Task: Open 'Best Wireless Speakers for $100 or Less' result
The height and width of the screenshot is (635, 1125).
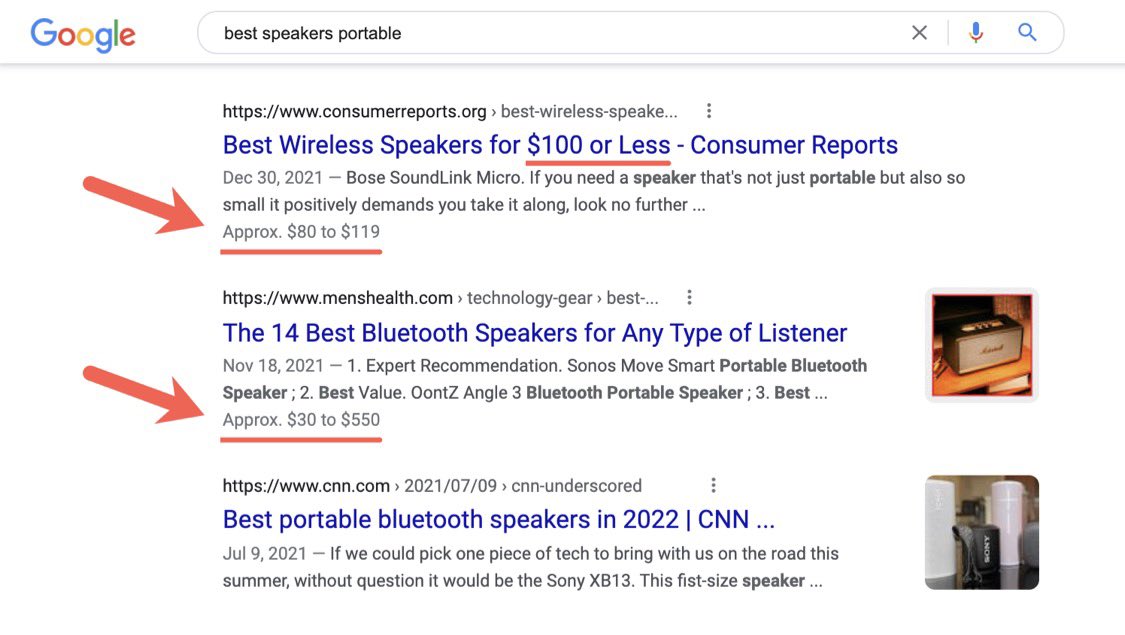Action: tap(560, 145)
